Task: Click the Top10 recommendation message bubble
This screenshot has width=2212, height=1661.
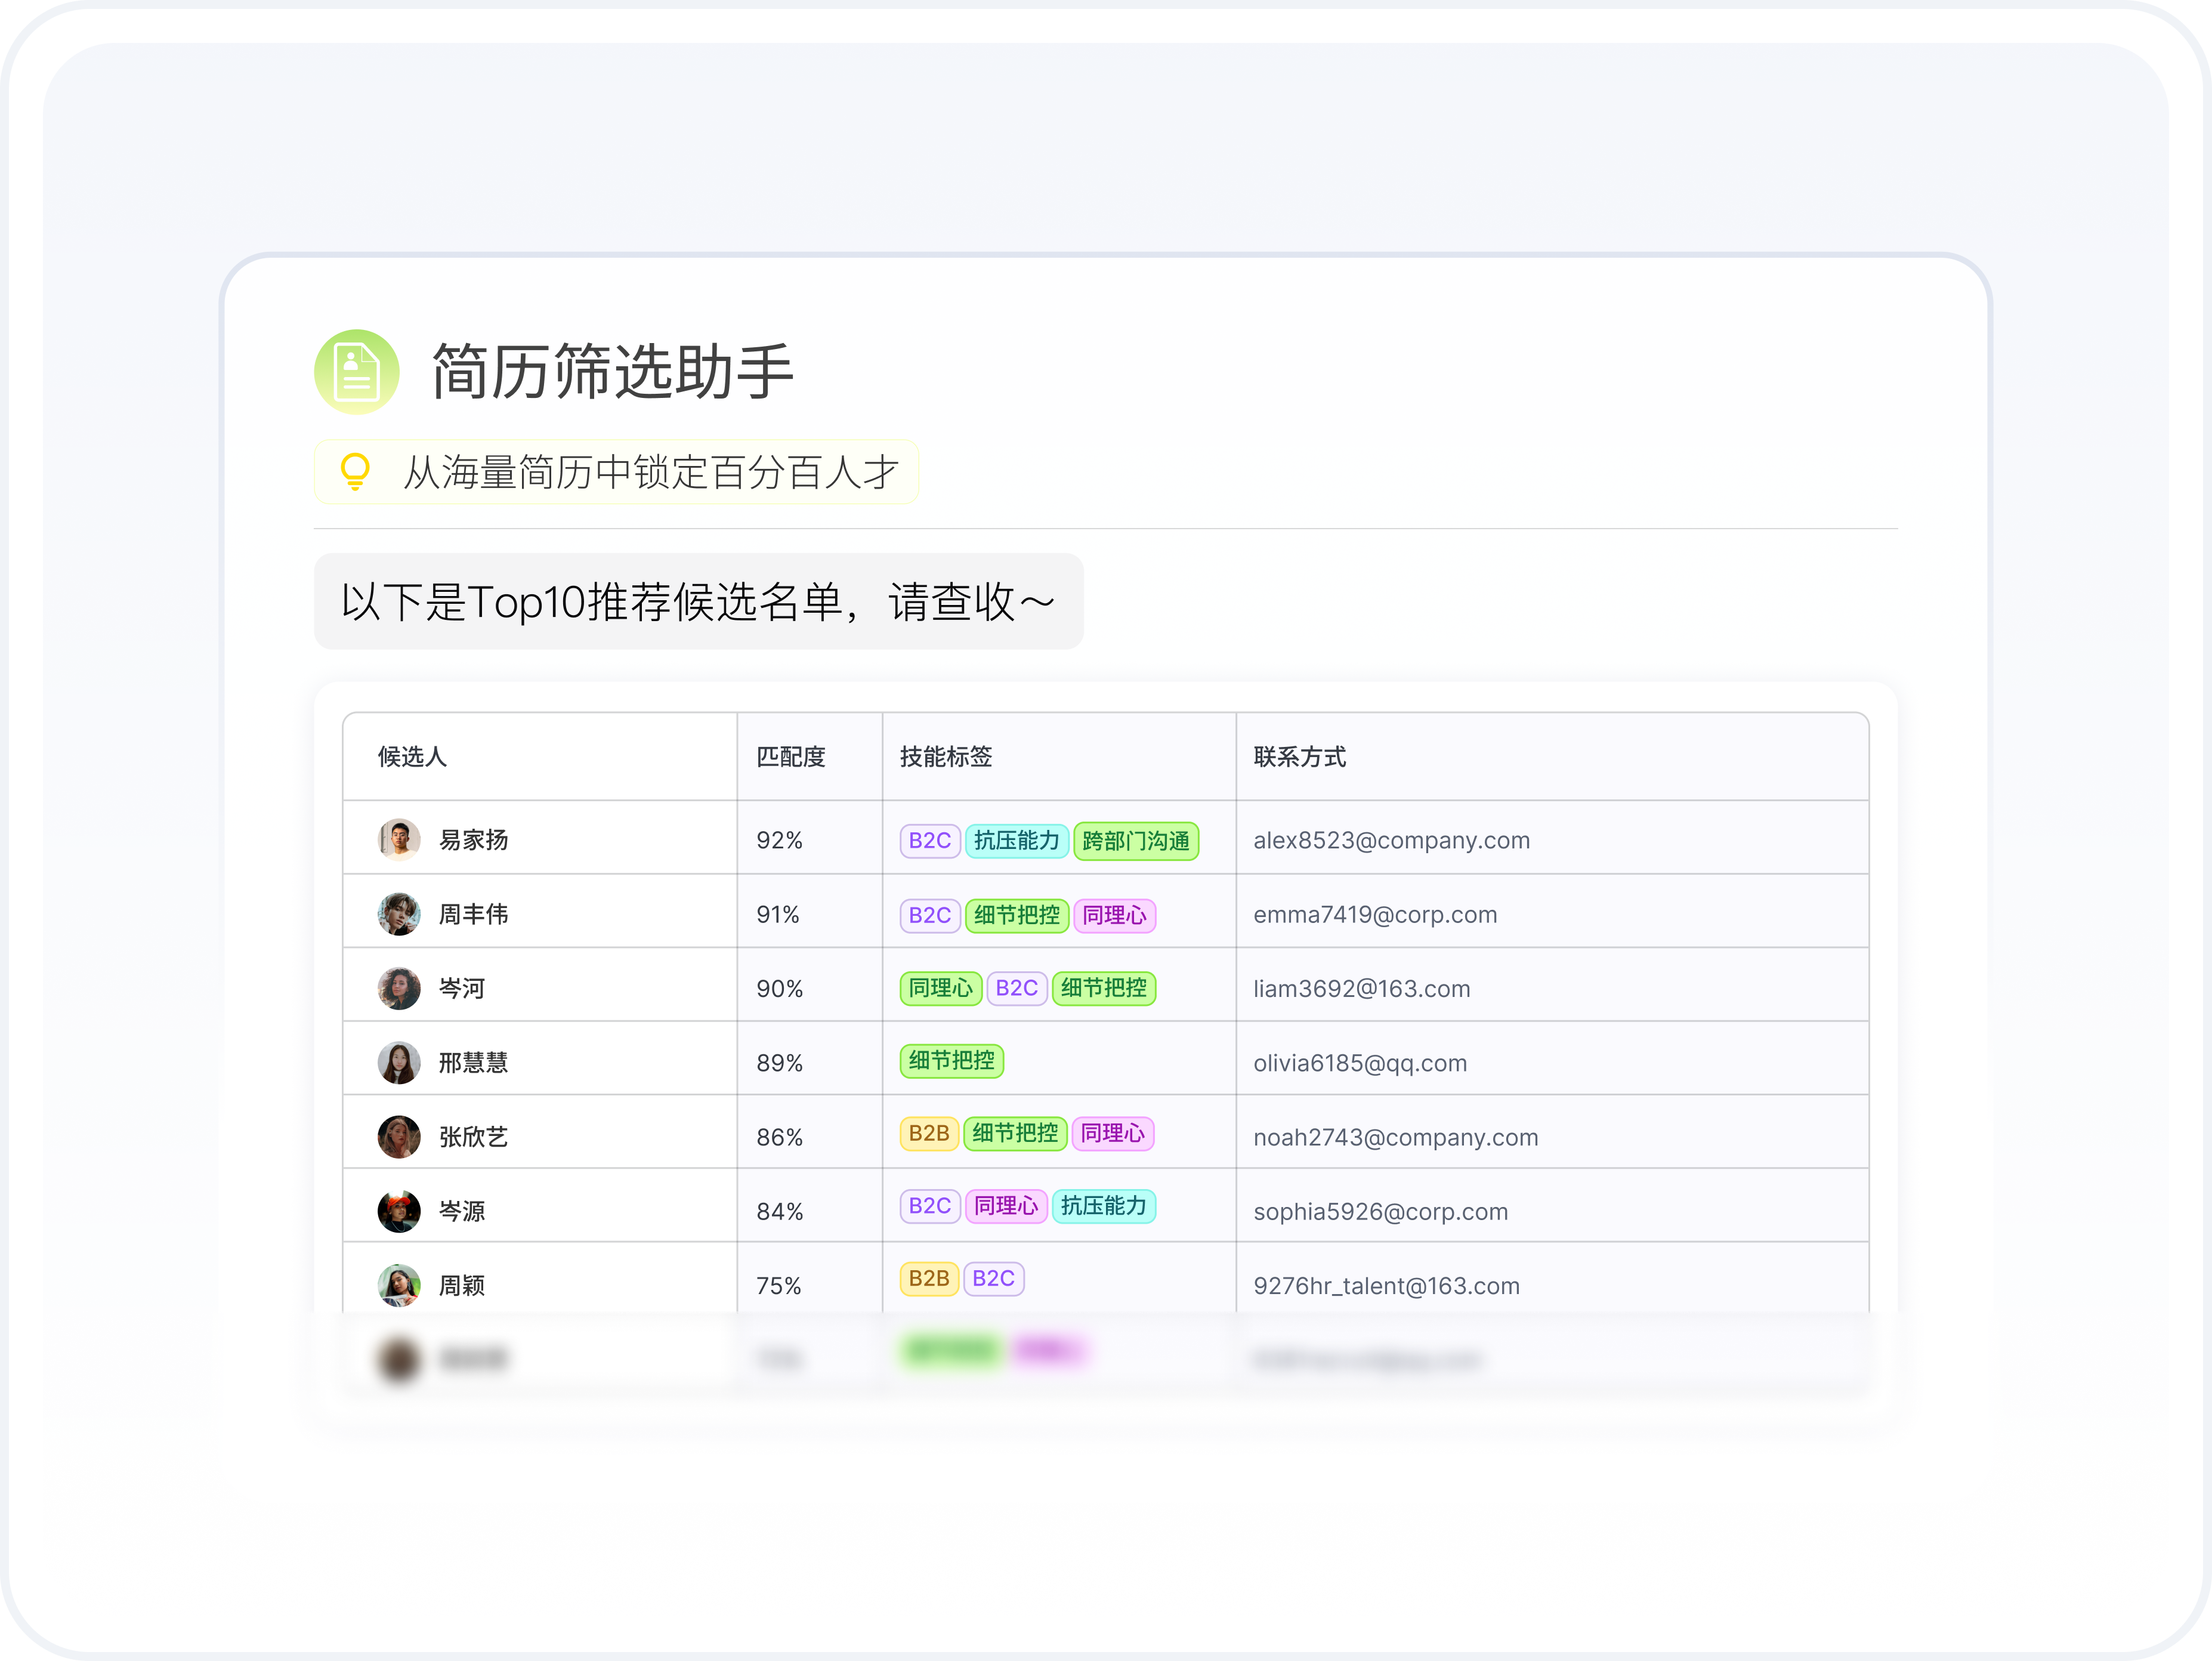Action: coord(698,602)
